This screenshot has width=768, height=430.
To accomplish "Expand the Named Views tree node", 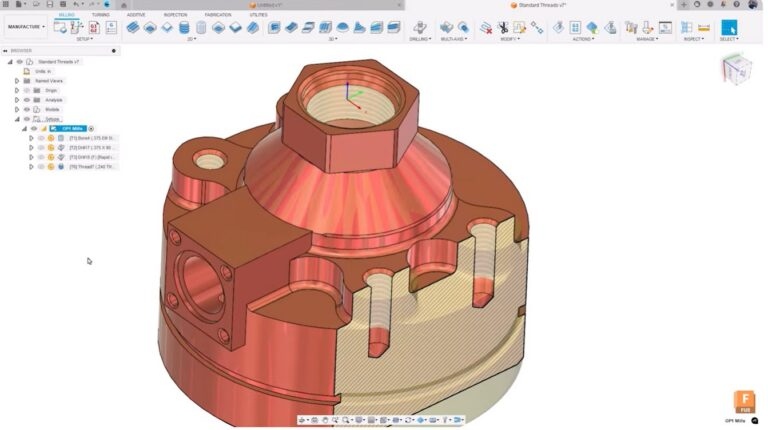I will coord(17,81).
